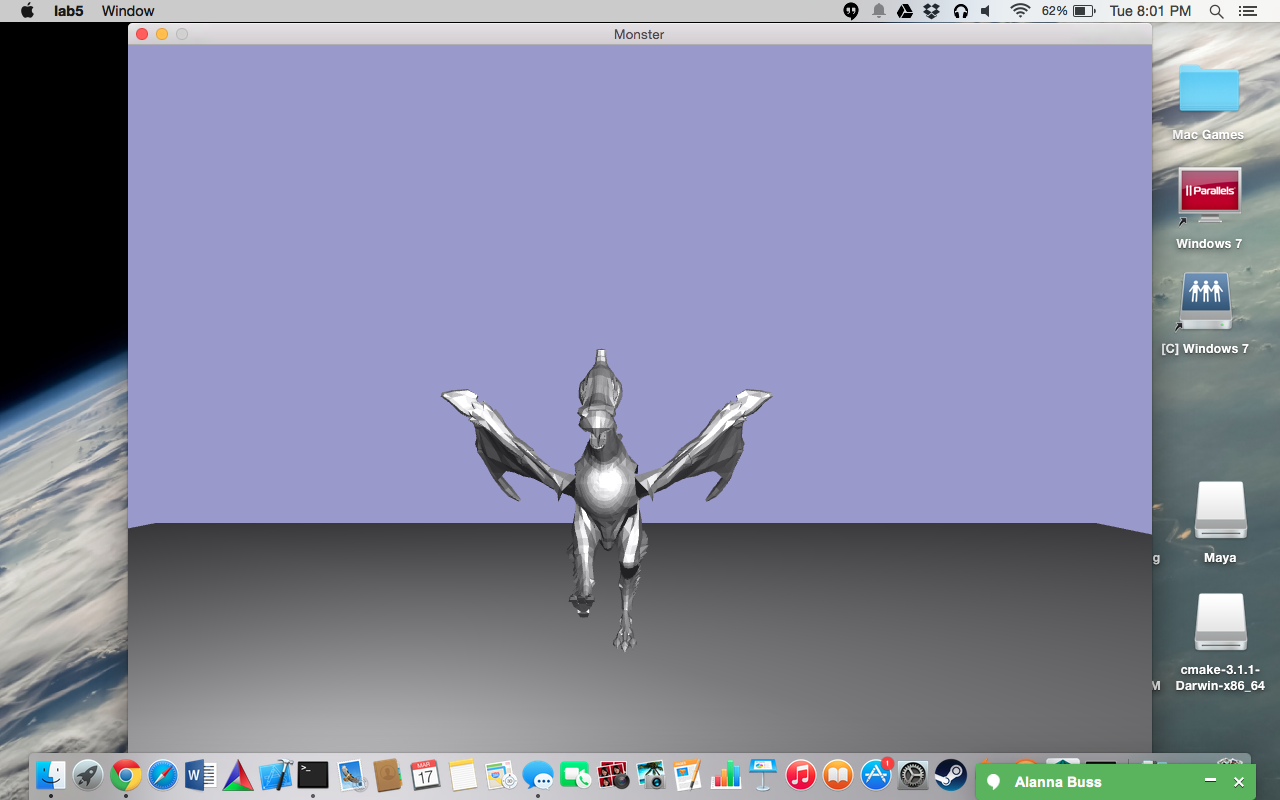The height and width of the screenshot is (800, 1280).
Task: Open CMake triangle icon in dock
Action: coord(238,775)
